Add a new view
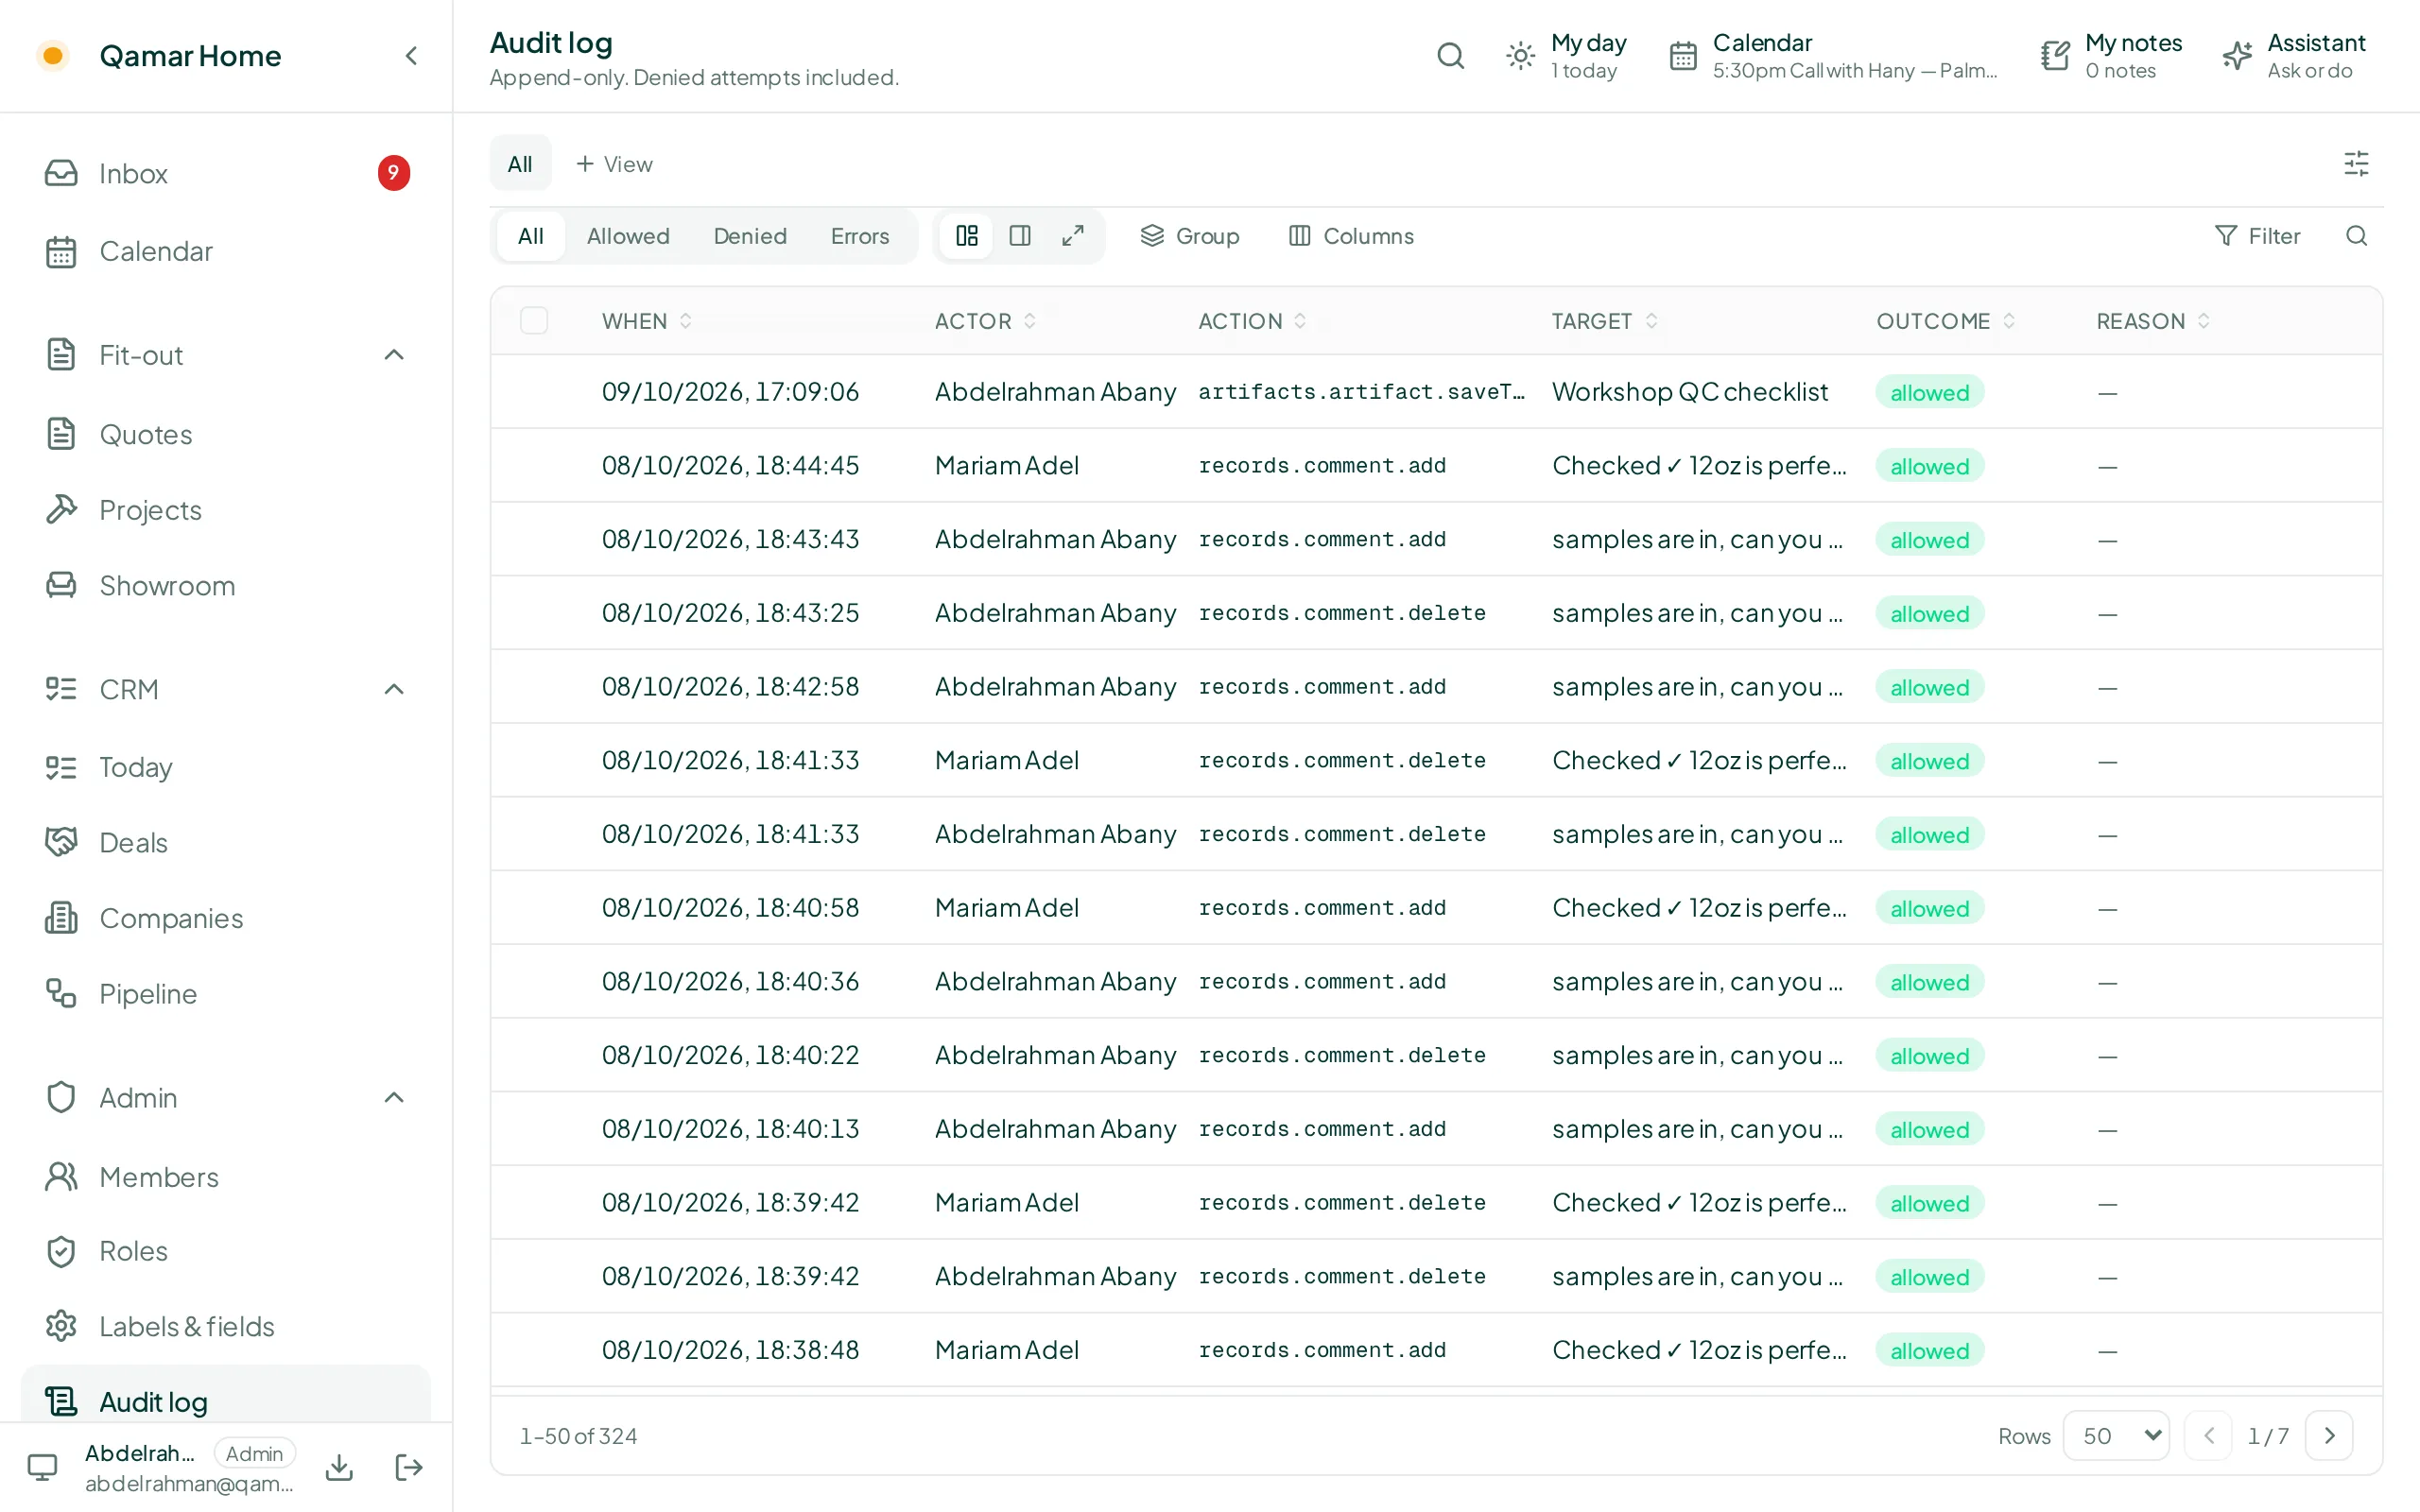2420x1512 pixels. pyautogui.click(x=614, y=164)
